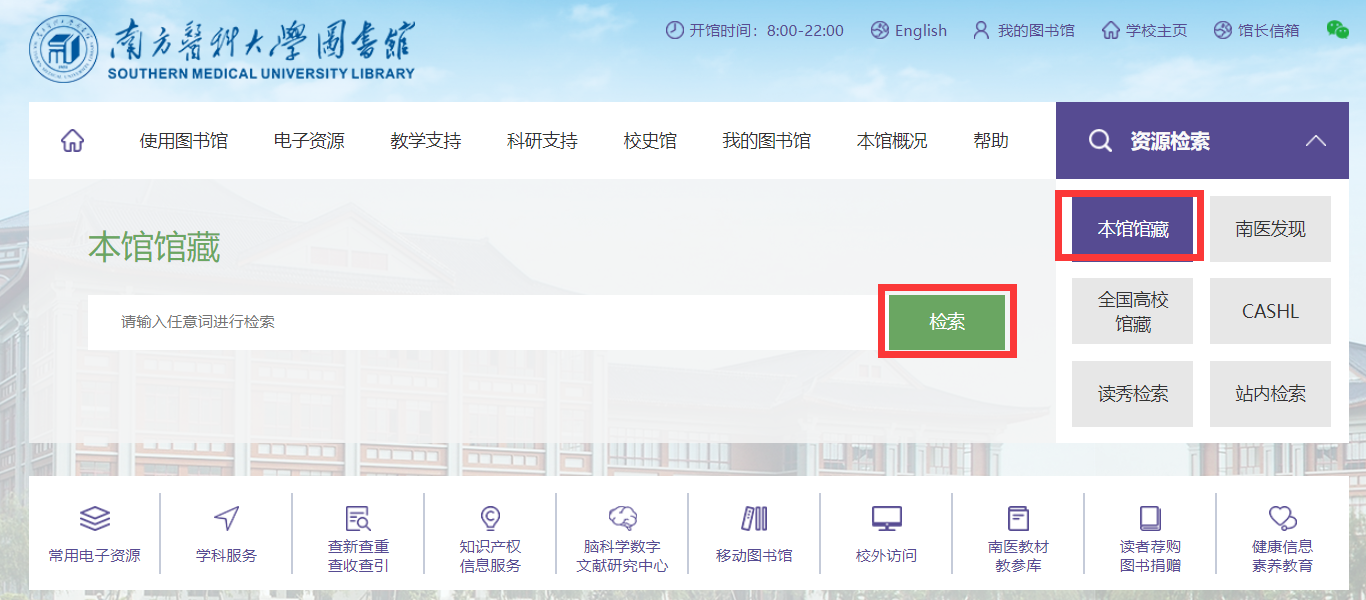Open the 教学支持 menu
This screenshot has width=1366, height=600.
point(426,141)
